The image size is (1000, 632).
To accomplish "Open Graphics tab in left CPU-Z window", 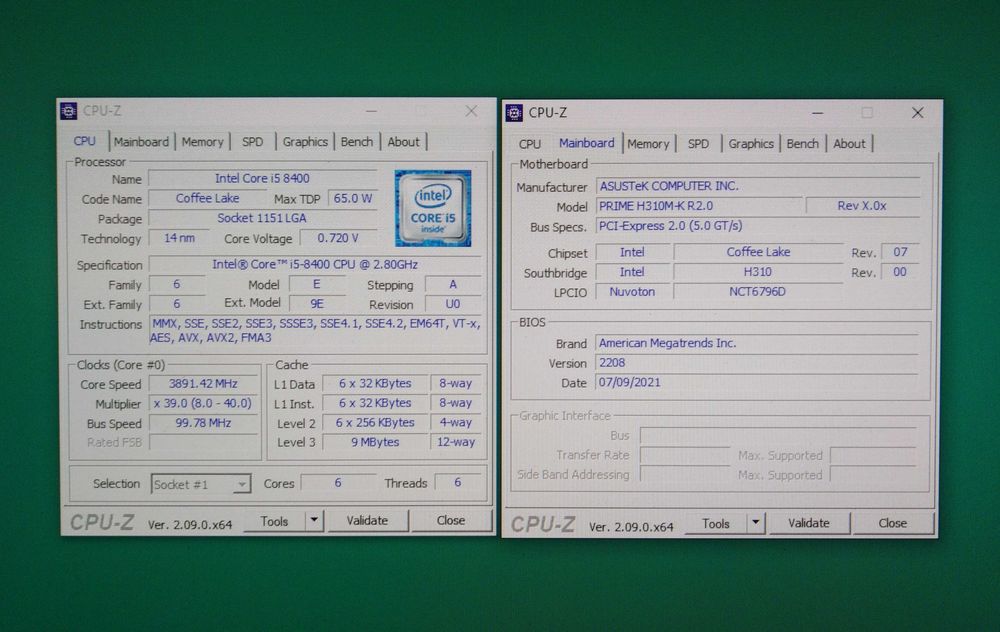I will click(x=305, y=142).
